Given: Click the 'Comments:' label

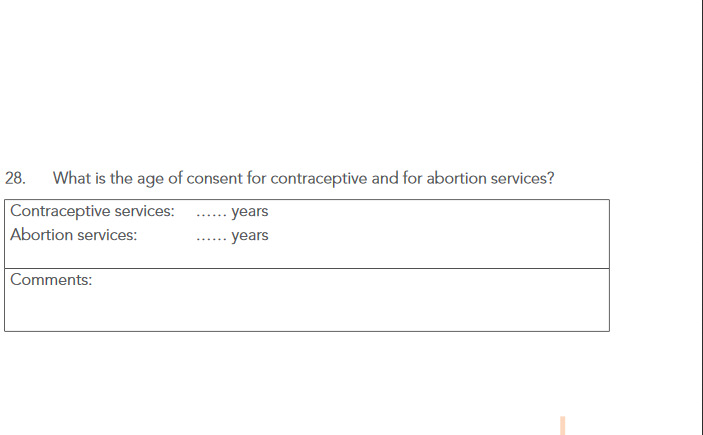Looking at the screenshot, I should point(51,280).
